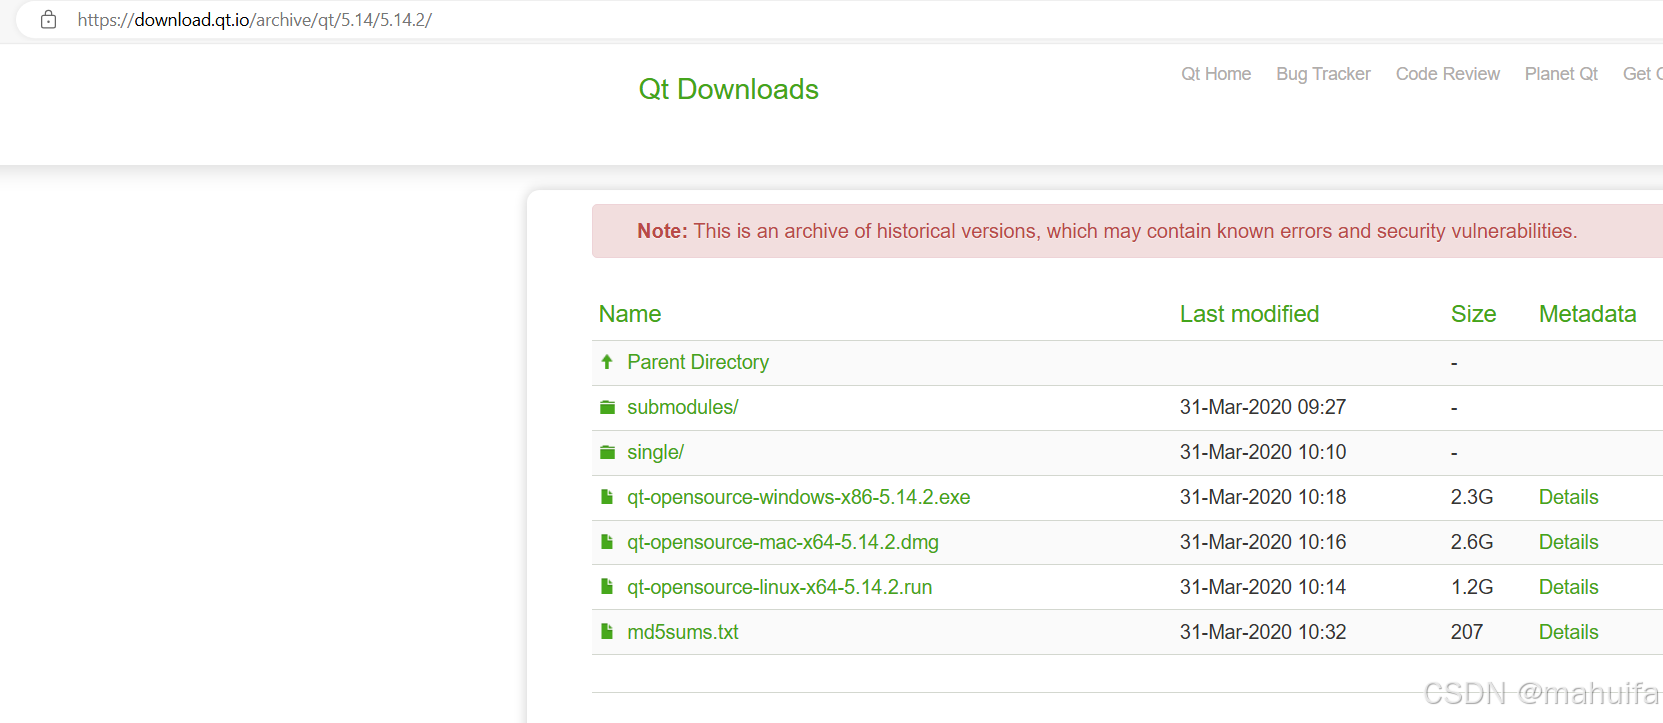
Task: Sort by Last modified column header
Action: coord(1249,314)
